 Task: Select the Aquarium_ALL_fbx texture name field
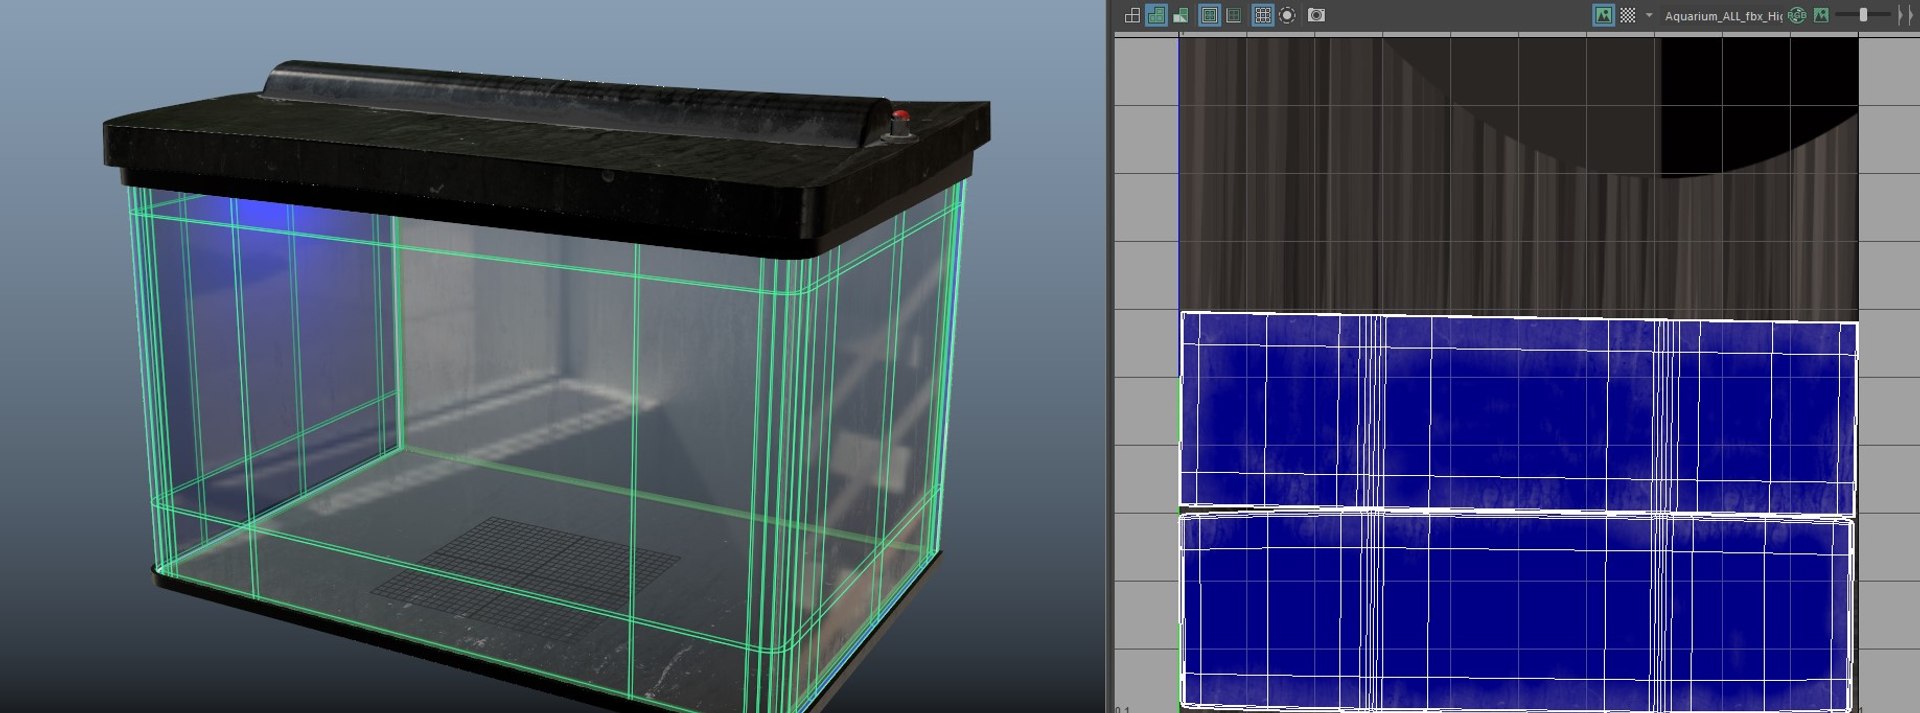(x=1722, y=16)
